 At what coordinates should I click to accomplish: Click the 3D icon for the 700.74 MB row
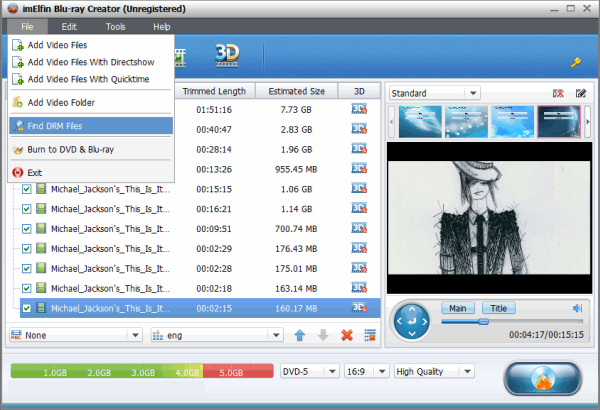coord(359,229)
